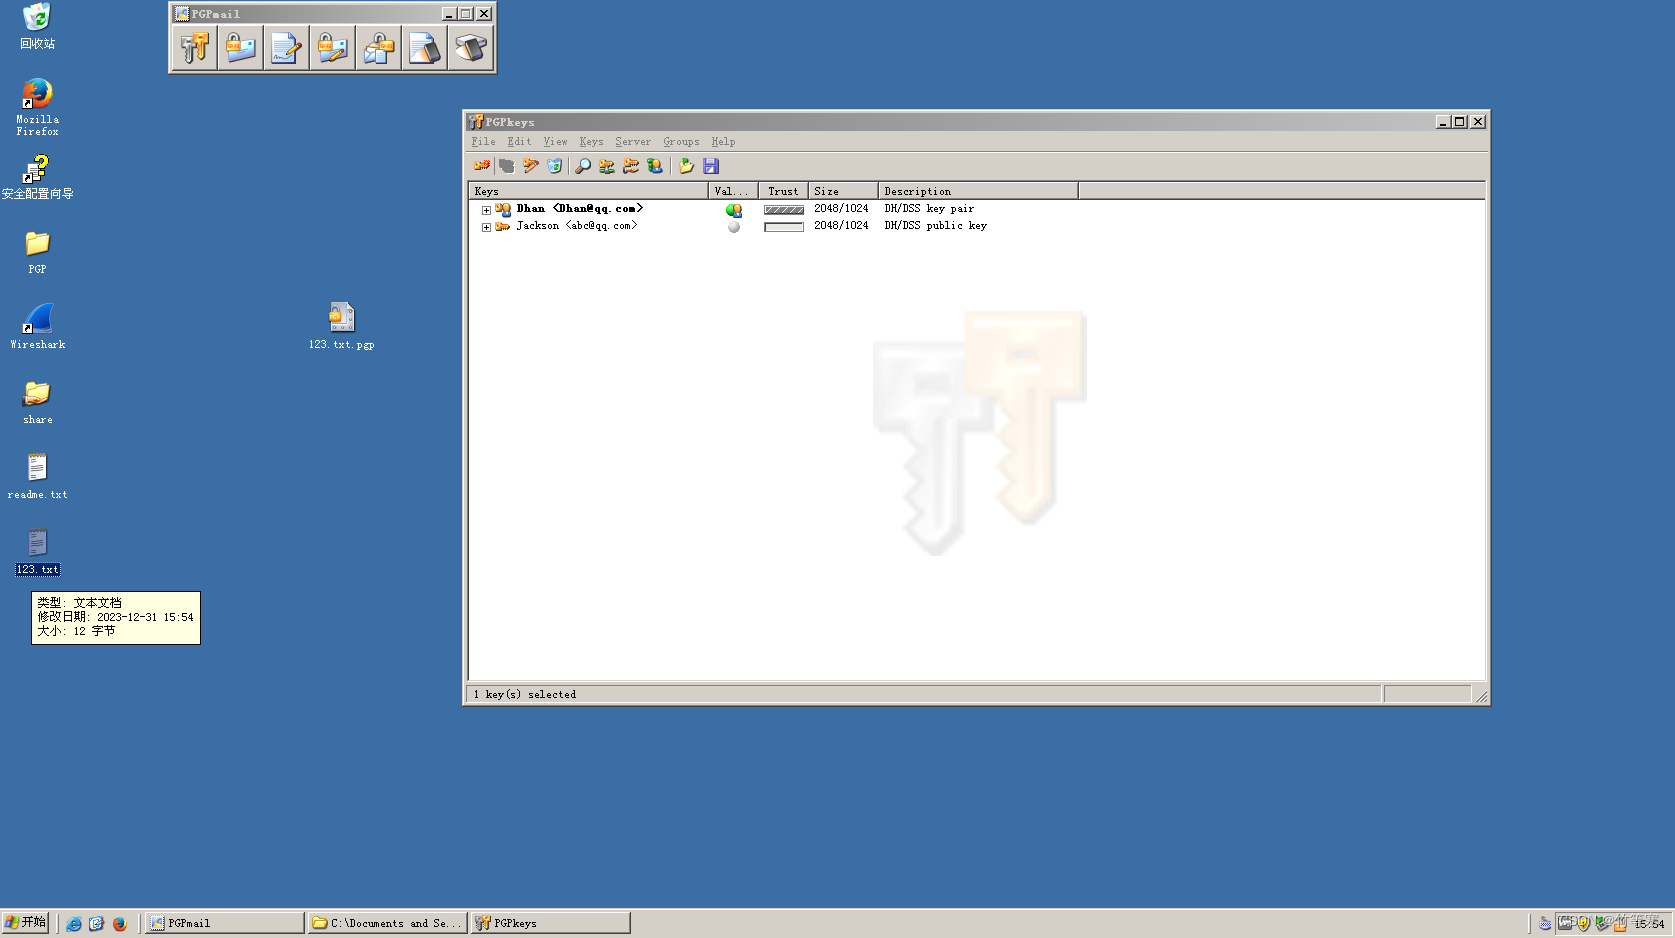Click the Send key to server icon
The width and height of the screenshot is (1675, 938).
tap(607, 166)
